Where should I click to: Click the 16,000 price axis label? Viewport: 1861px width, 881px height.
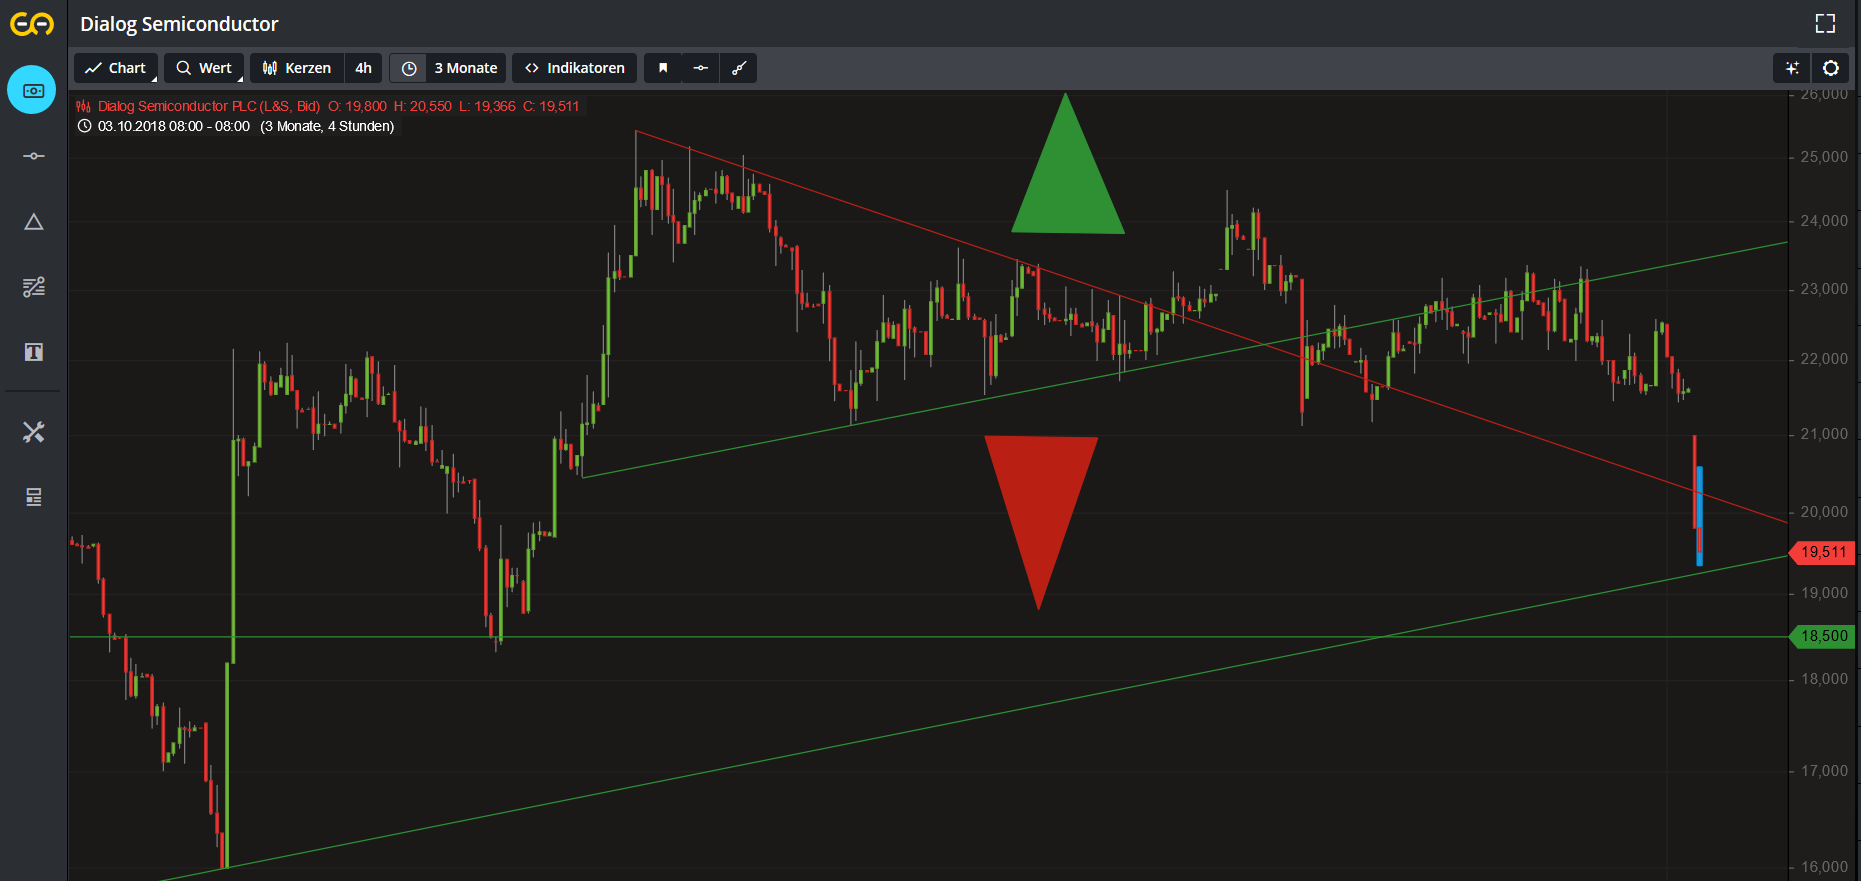click(1824, 867)
